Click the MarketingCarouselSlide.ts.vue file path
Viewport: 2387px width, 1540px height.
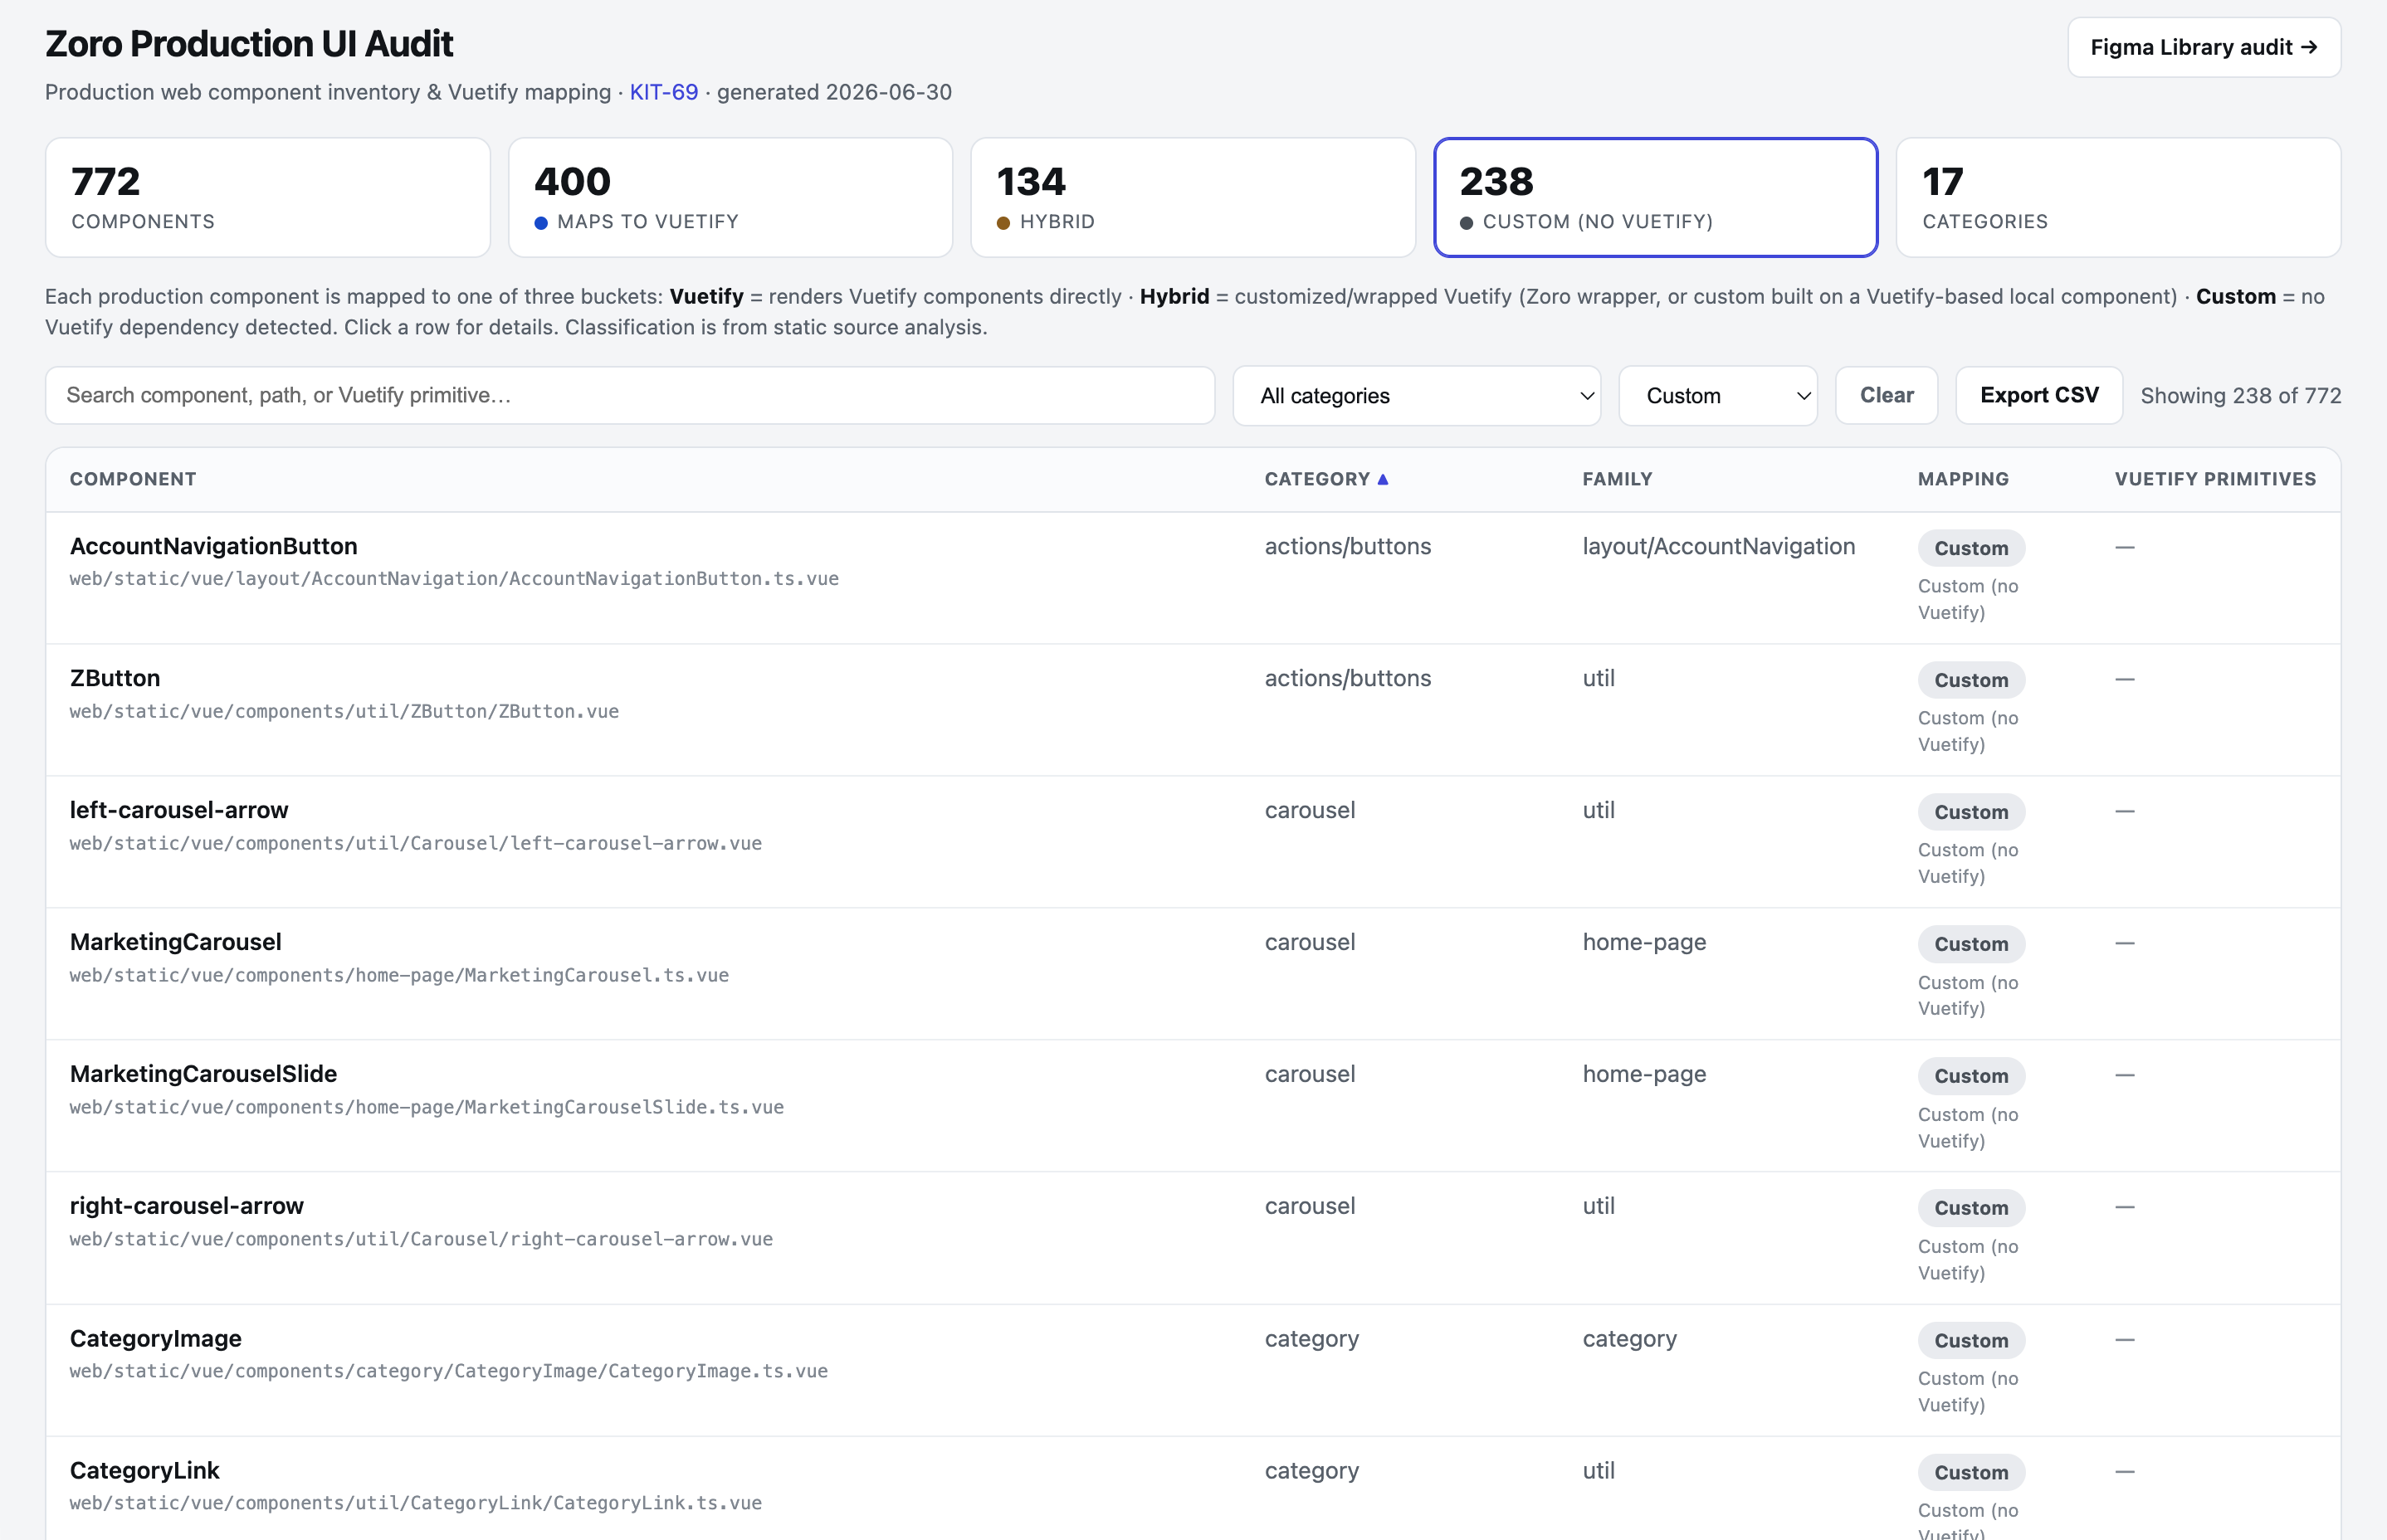point(427,1107)
